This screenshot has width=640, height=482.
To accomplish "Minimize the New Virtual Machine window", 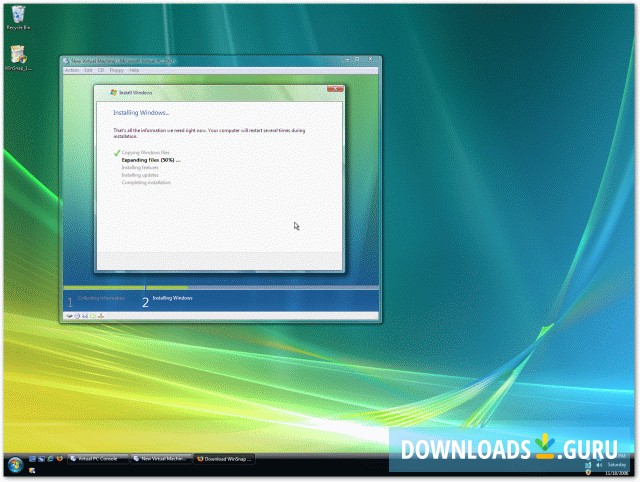I will point(347,60).
